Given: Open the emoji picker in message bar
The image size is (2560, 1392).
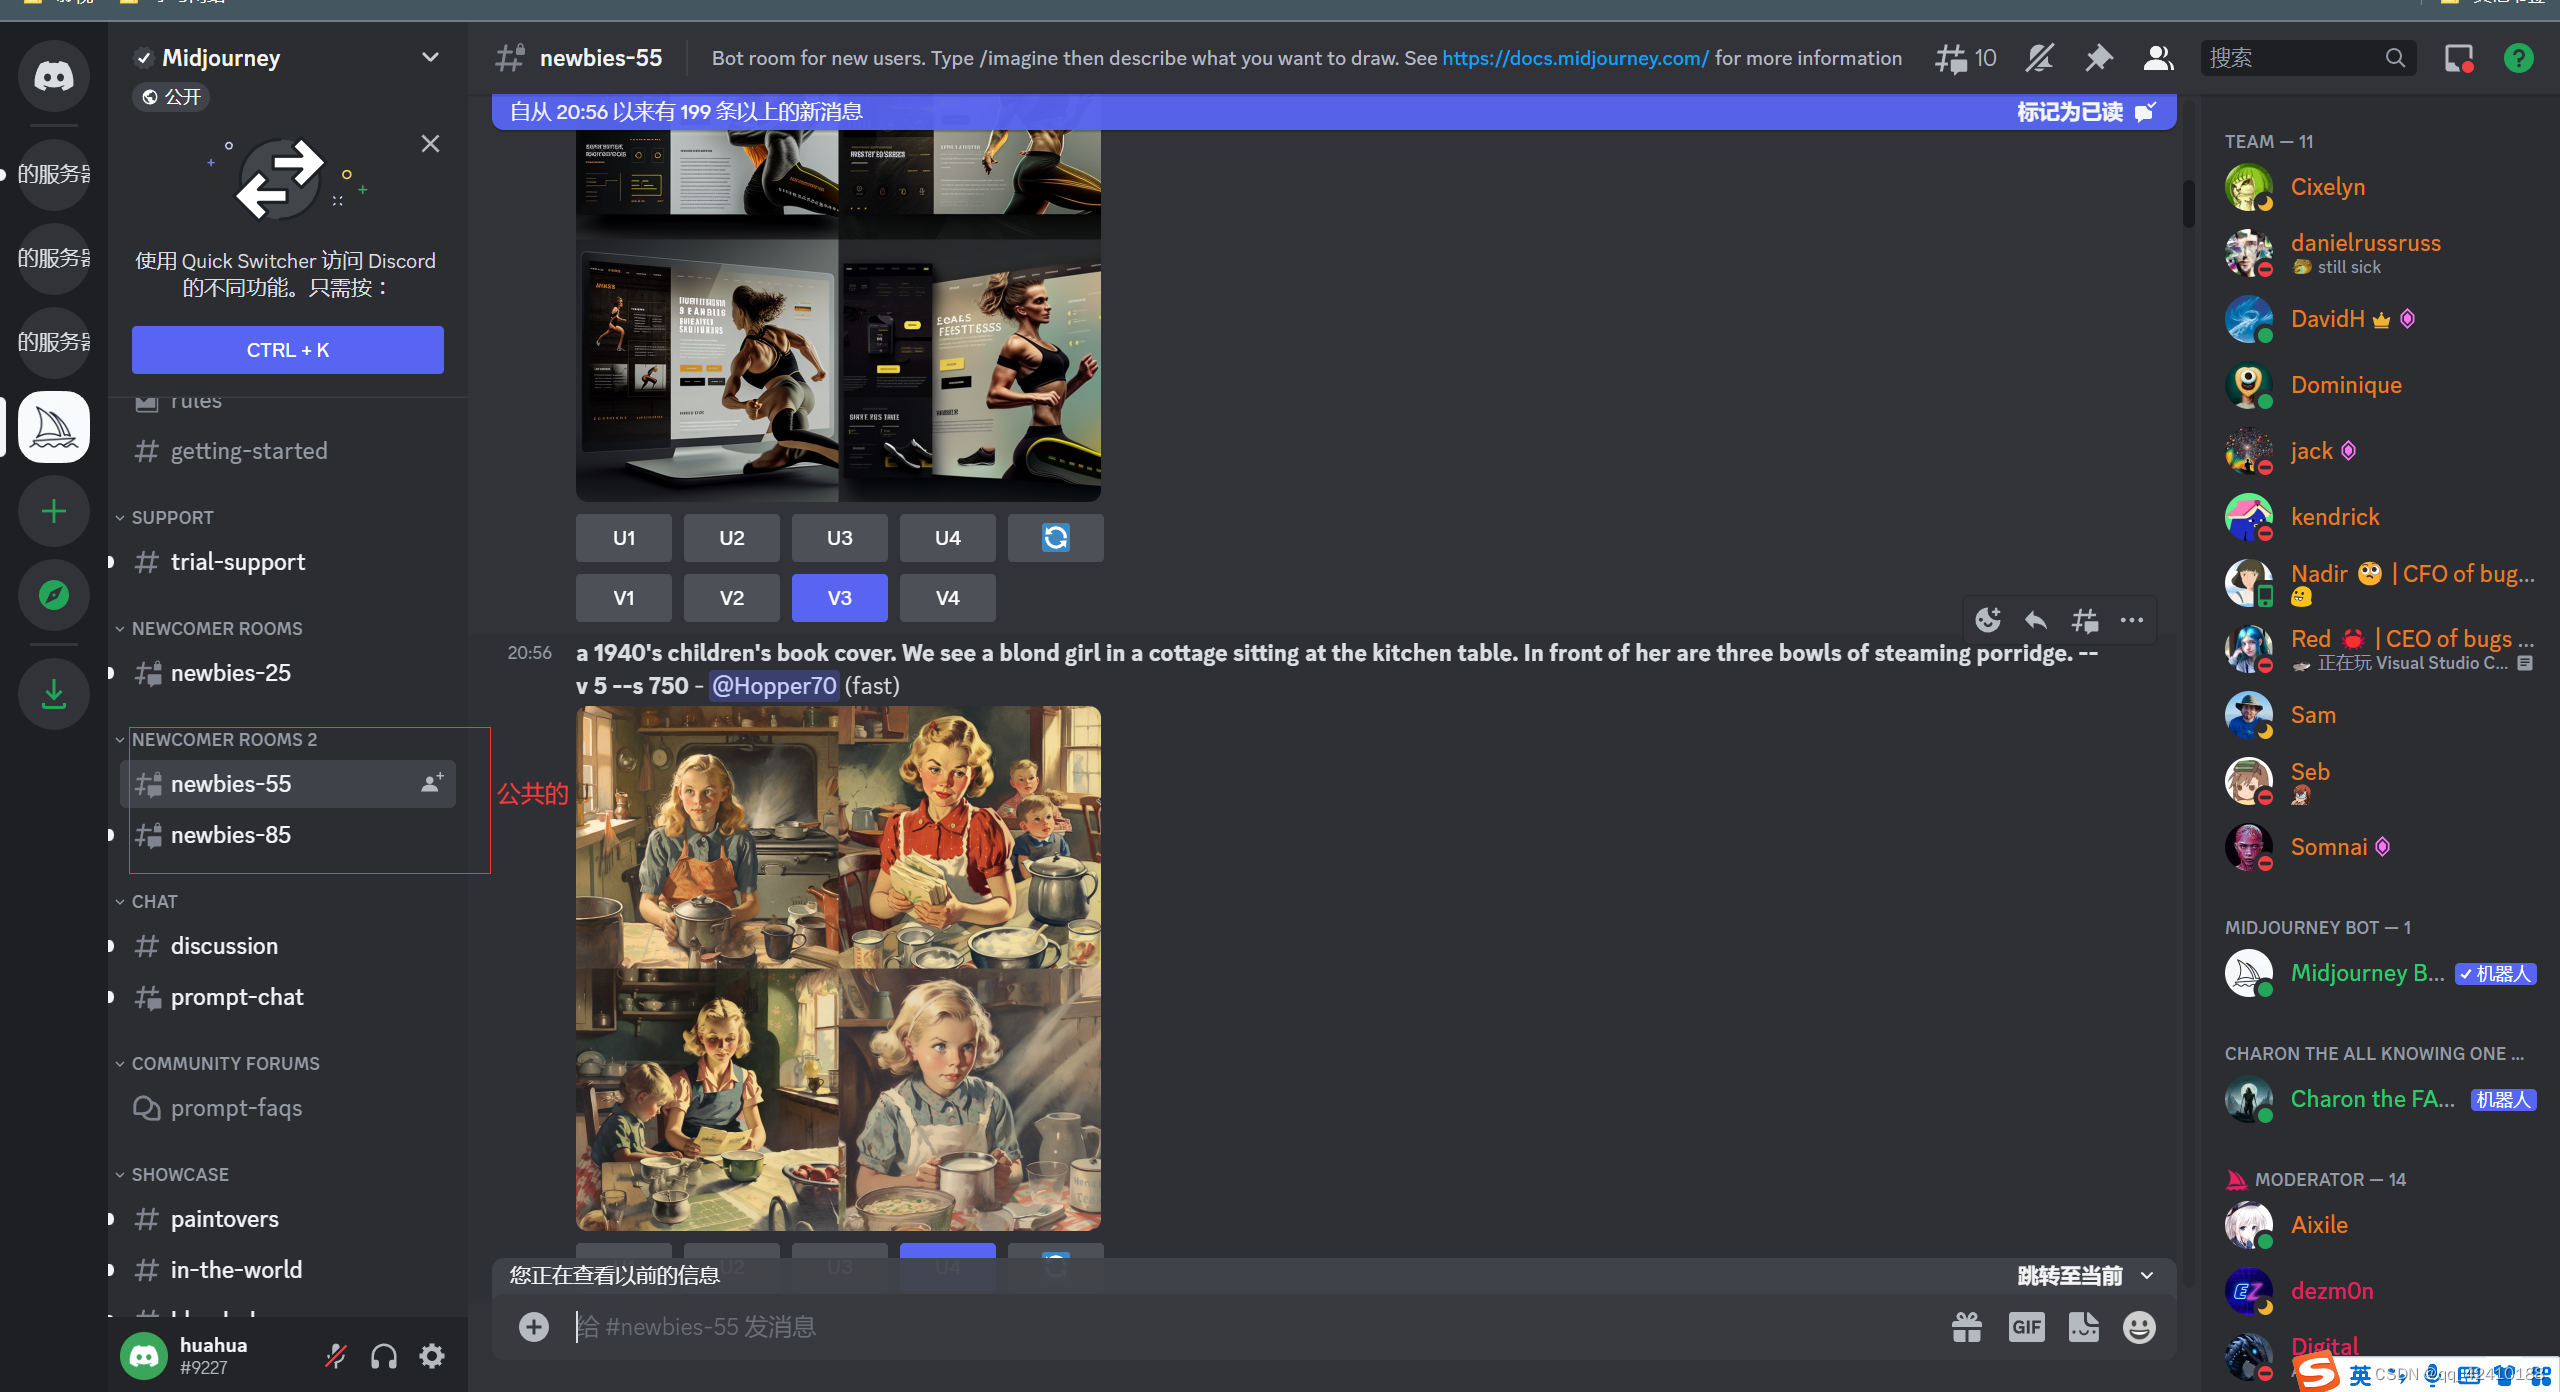Looking at the screenshot, I should 2139,1327.
